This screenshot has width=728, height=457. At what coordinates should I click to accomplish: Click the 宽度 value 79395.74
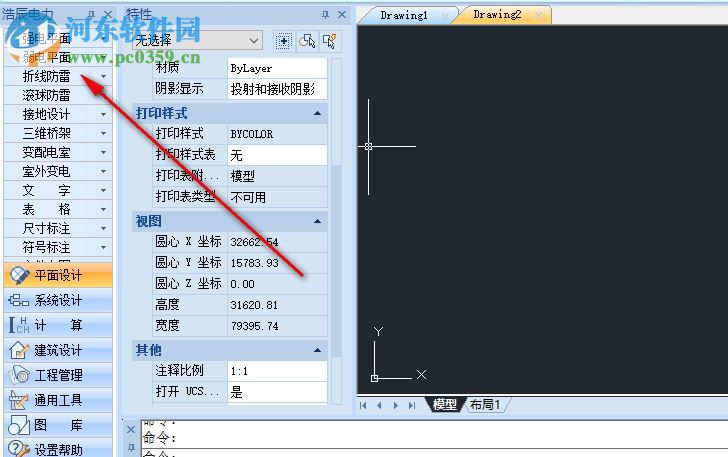pos(277,326)
